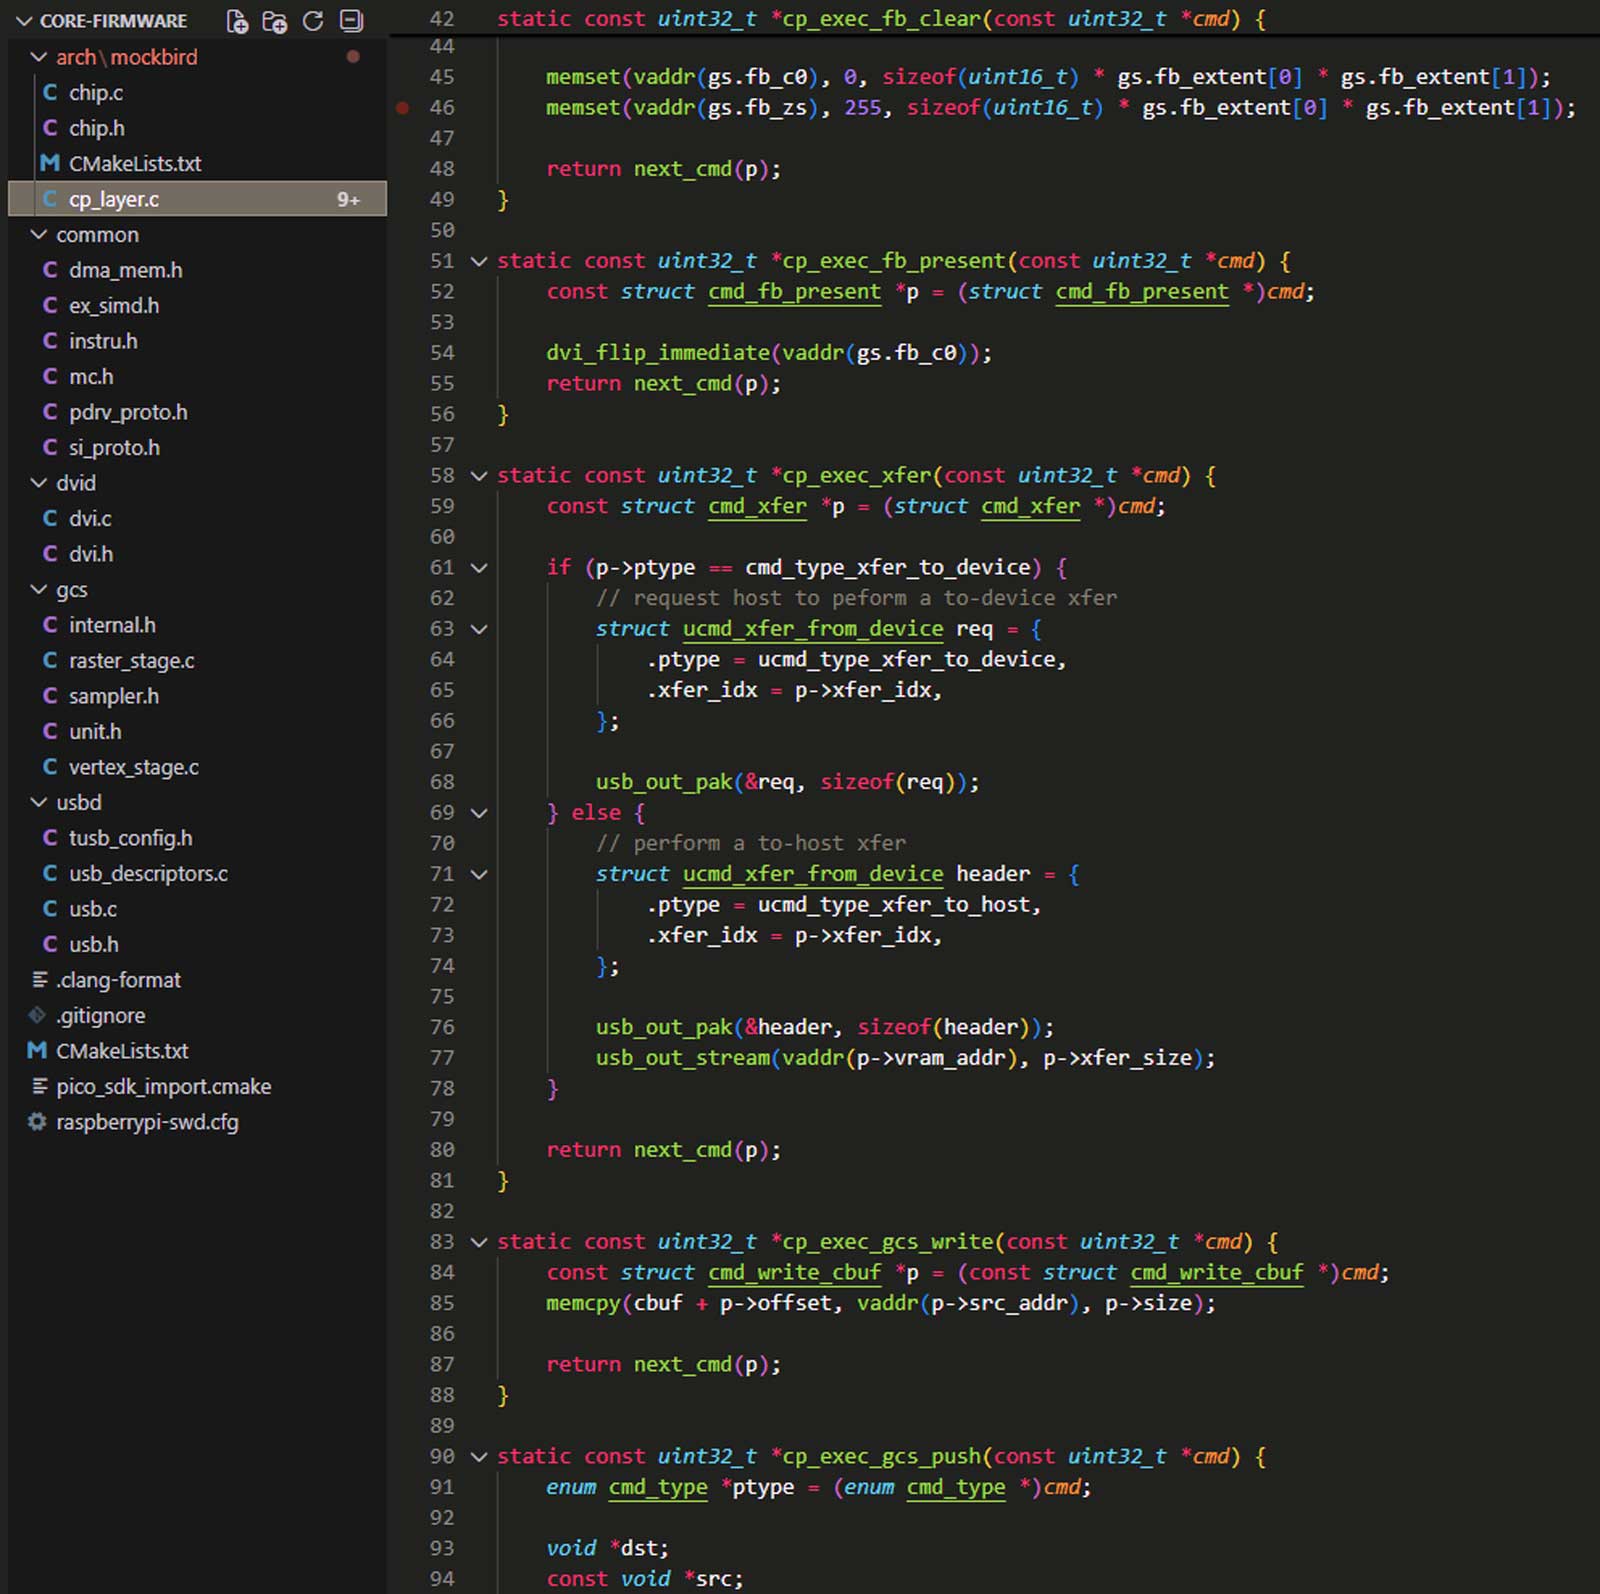Click the ucmd_xfer_from_device type on line 71
Image resolution: width=1600 pixels, height=1594 pixels.
click(x=812, y=874)
